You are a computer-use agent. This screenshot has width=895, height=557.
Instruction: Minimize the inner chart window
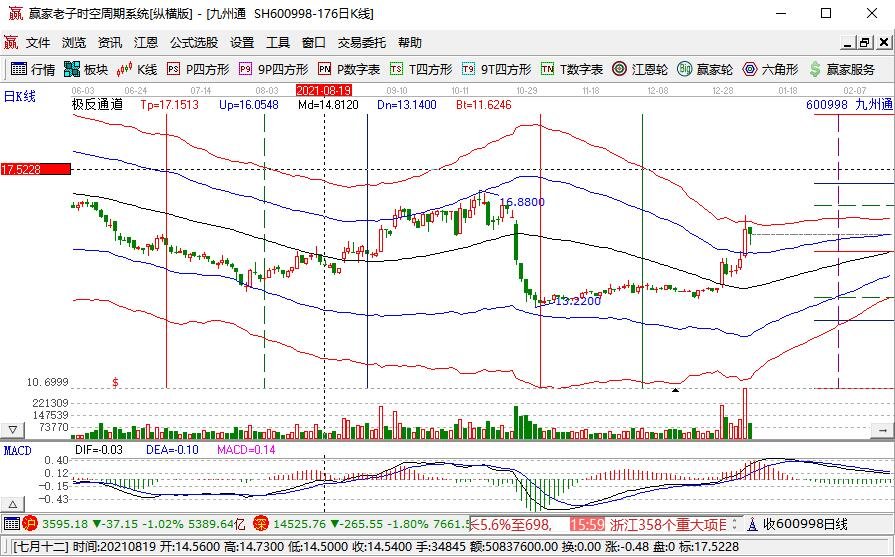coord(849,42)
